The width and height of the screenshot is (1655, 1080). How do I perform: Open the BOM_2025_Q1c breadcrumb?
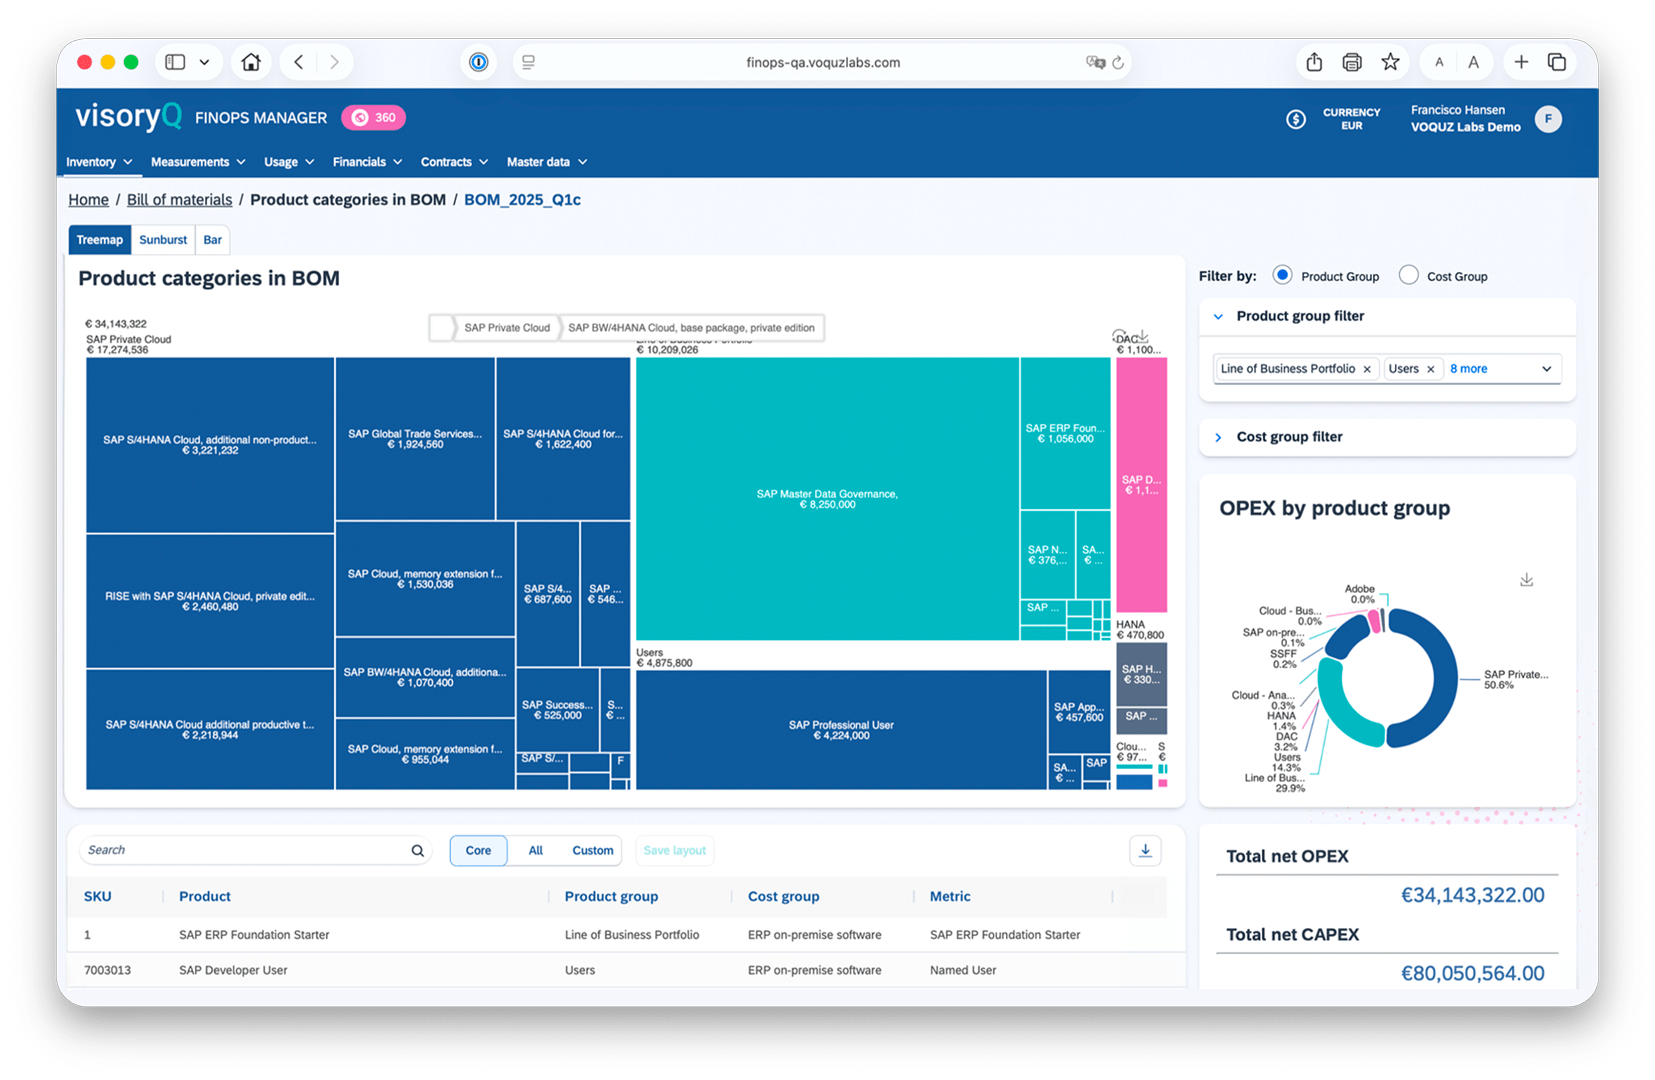(x=522, y=200)
